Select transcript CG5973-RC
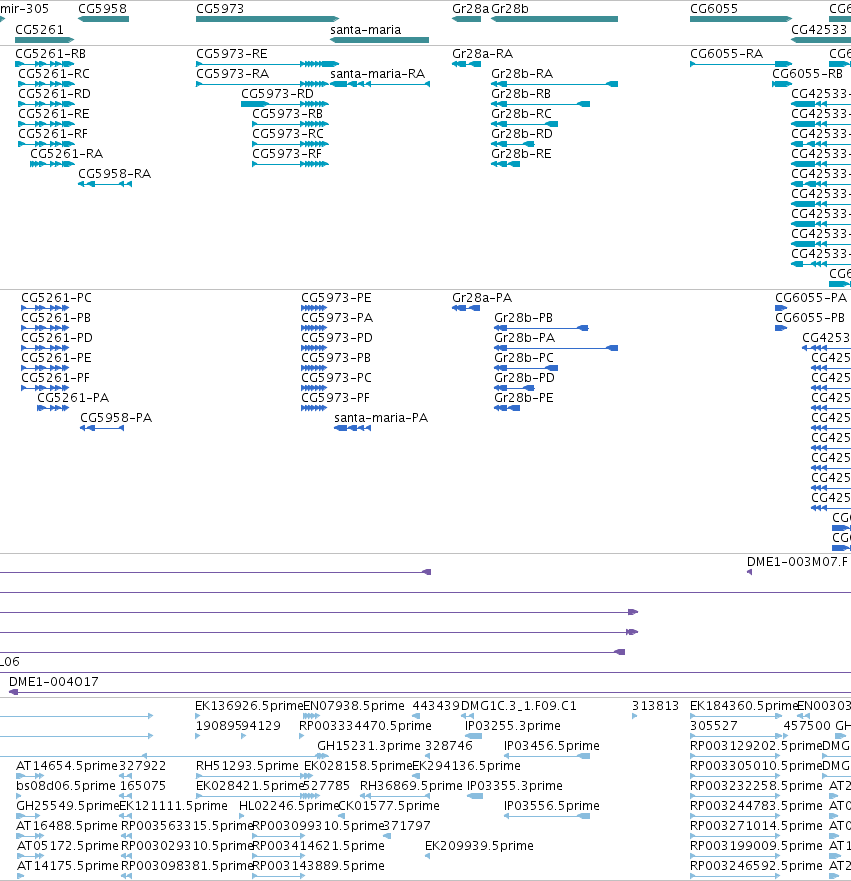The height and width of the screenshot is (881, 851). point(290,144)
